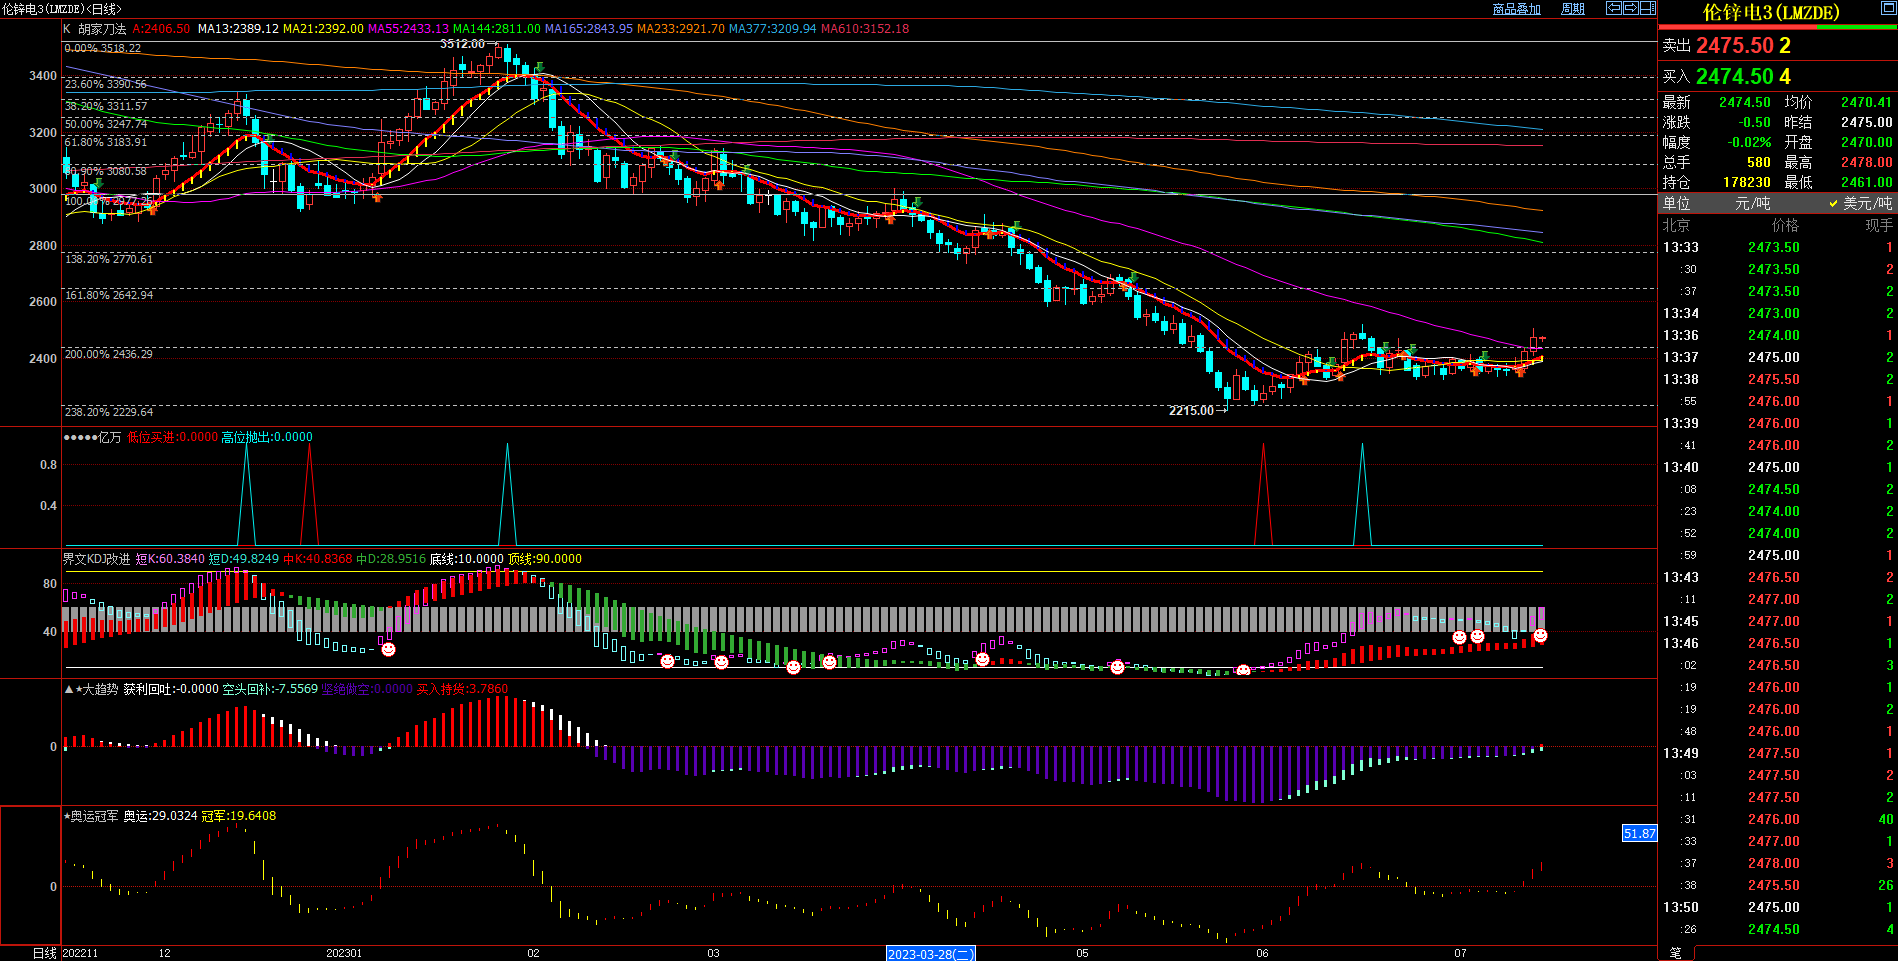Screen dimensions: 1898x961
Task: Click the right arrow navigation icon
Action: 1630,8
